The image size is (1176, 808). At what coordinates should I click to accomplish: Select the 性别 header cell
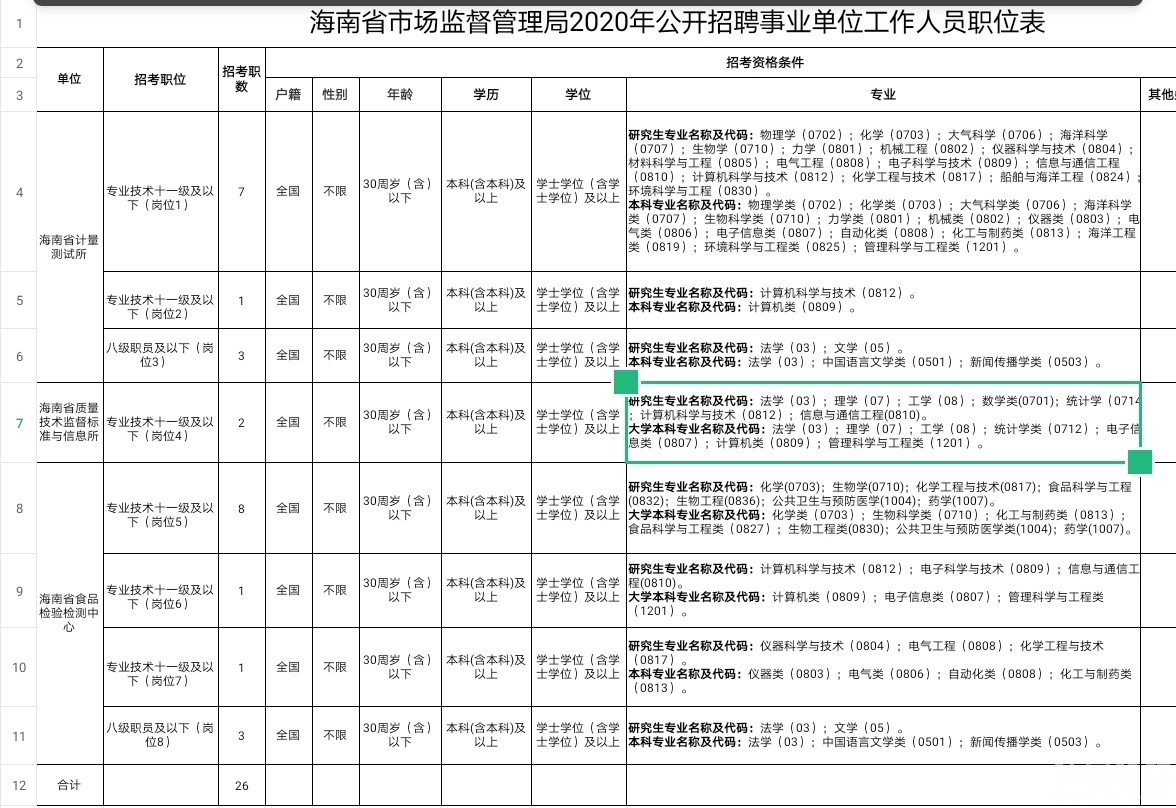(x=335, y=95)
